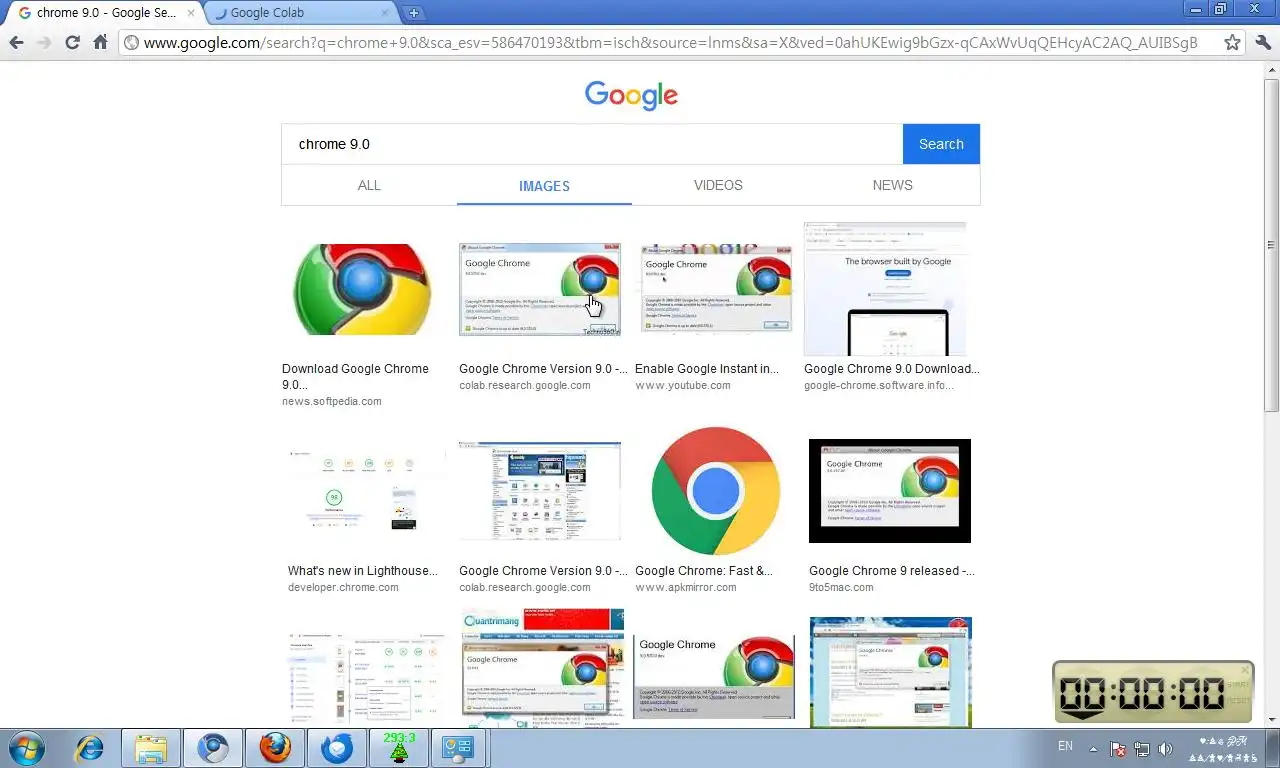Viewport: 1280px width, 768px height.
Task: Click the browser forward arrow
Action: [x=44, y=42]
